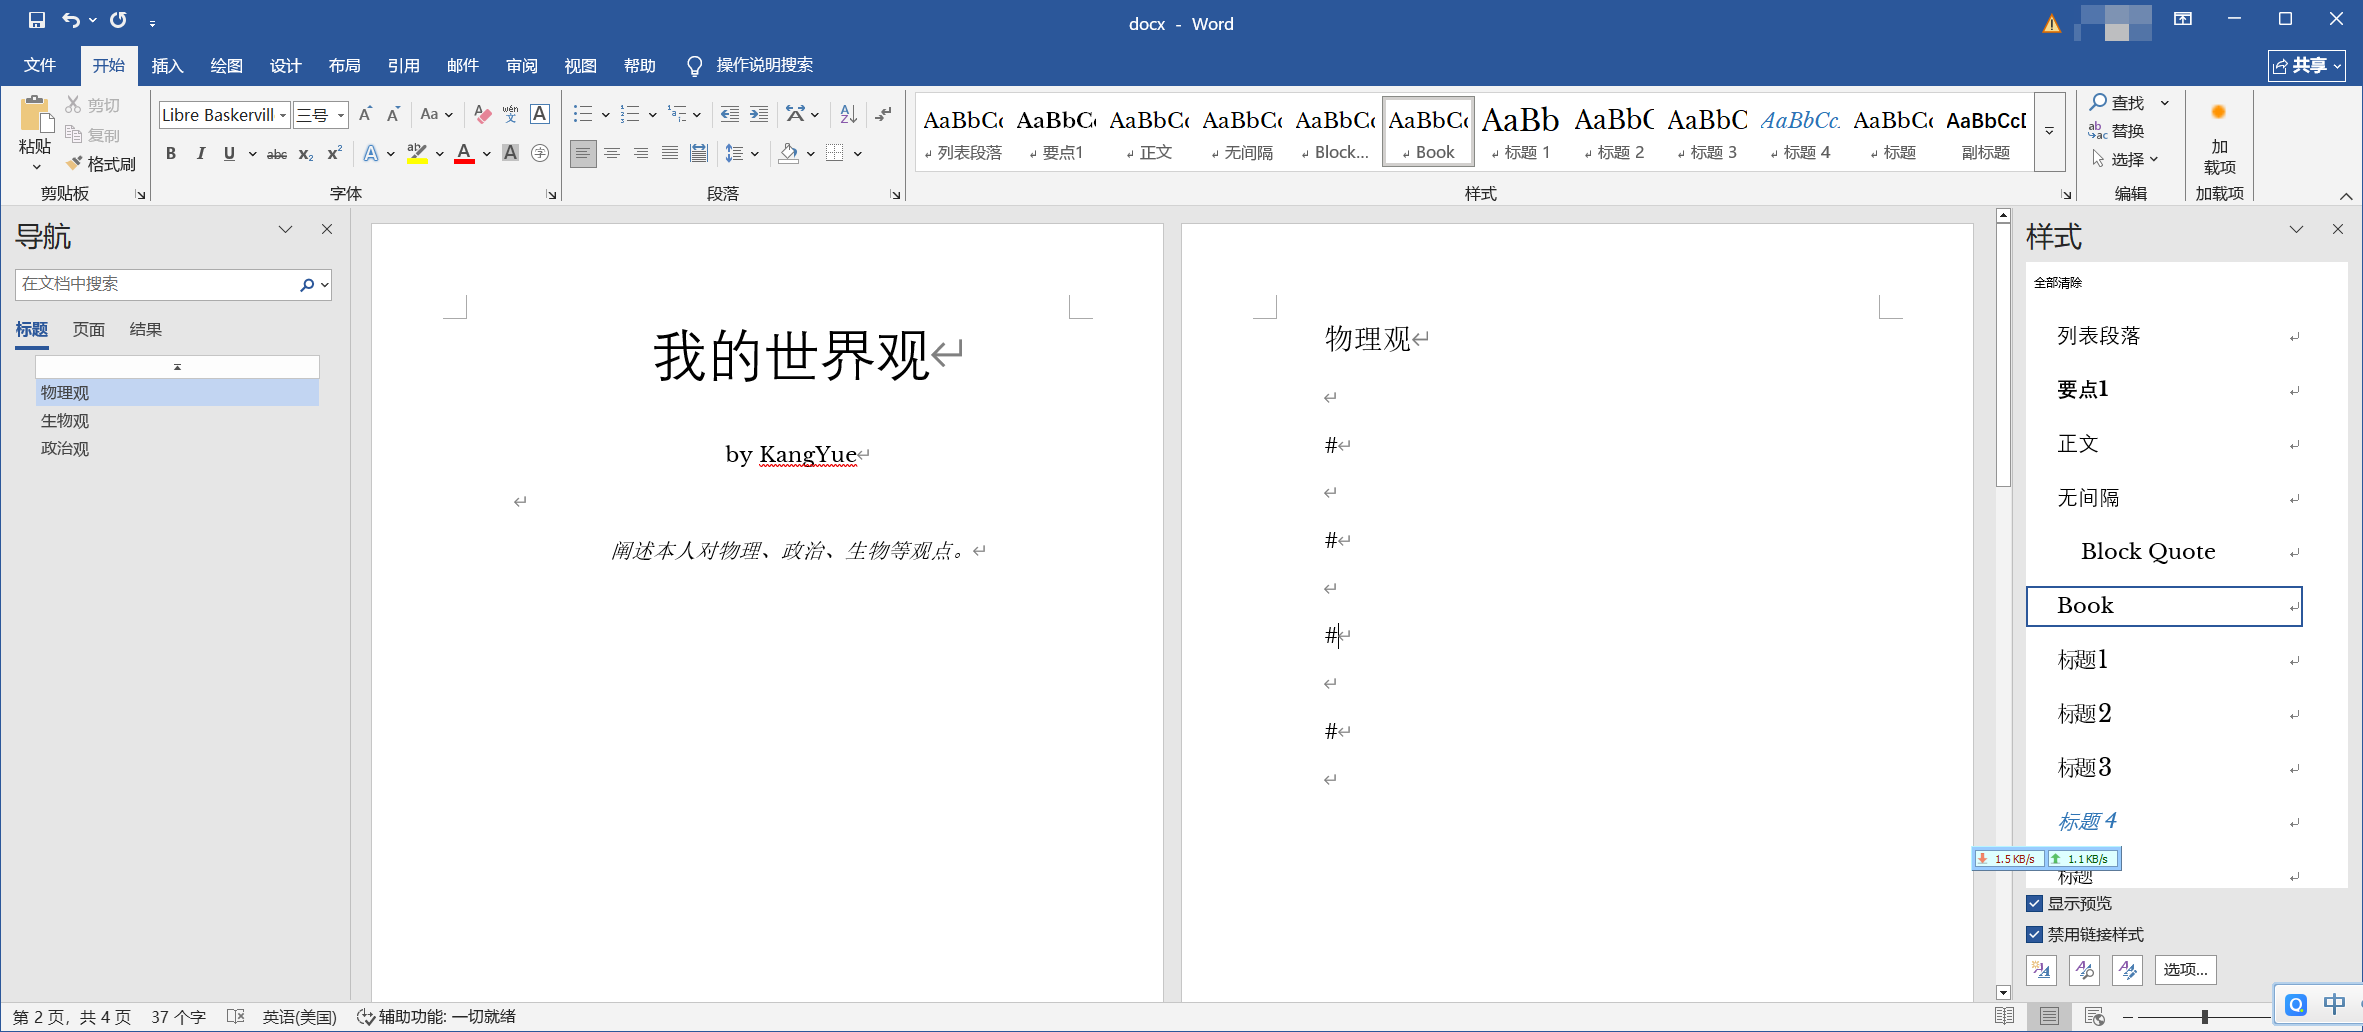Image resolution: width=2363 pixels, height=1032 pixels.
Task: Shrink font size icon
Action: 393,115
